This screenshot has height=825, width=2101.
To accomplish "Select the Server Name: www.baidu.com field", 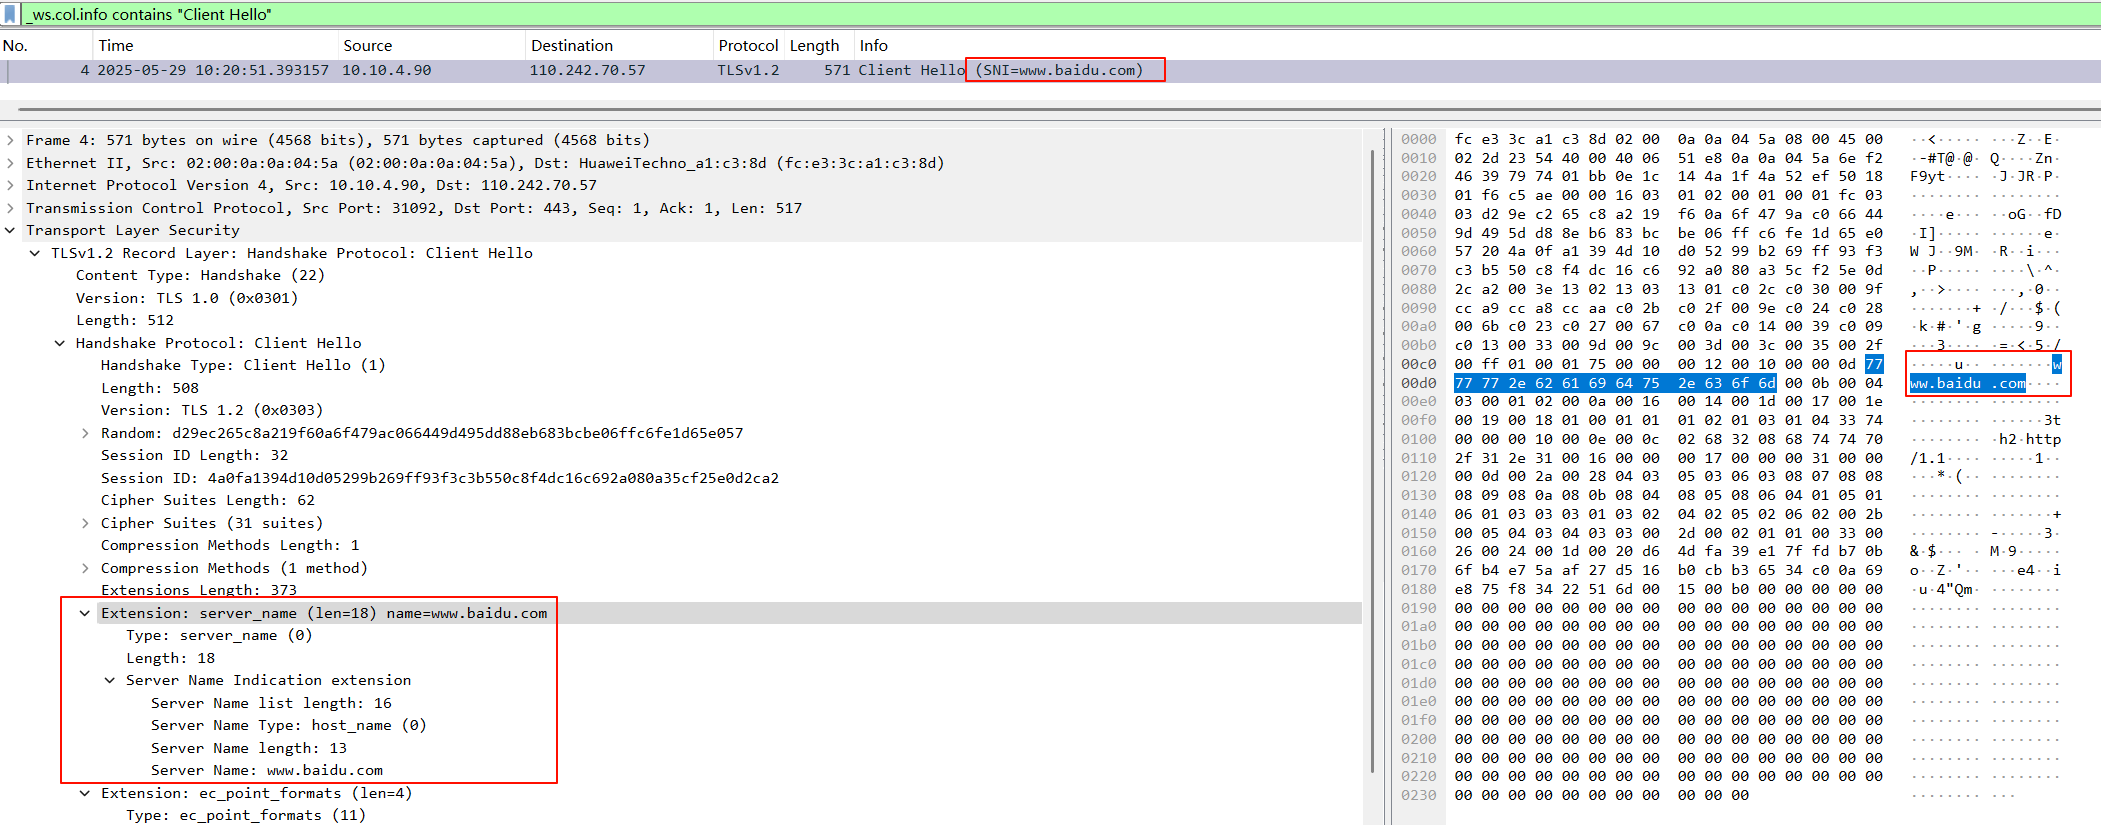I will coord(267,771).
